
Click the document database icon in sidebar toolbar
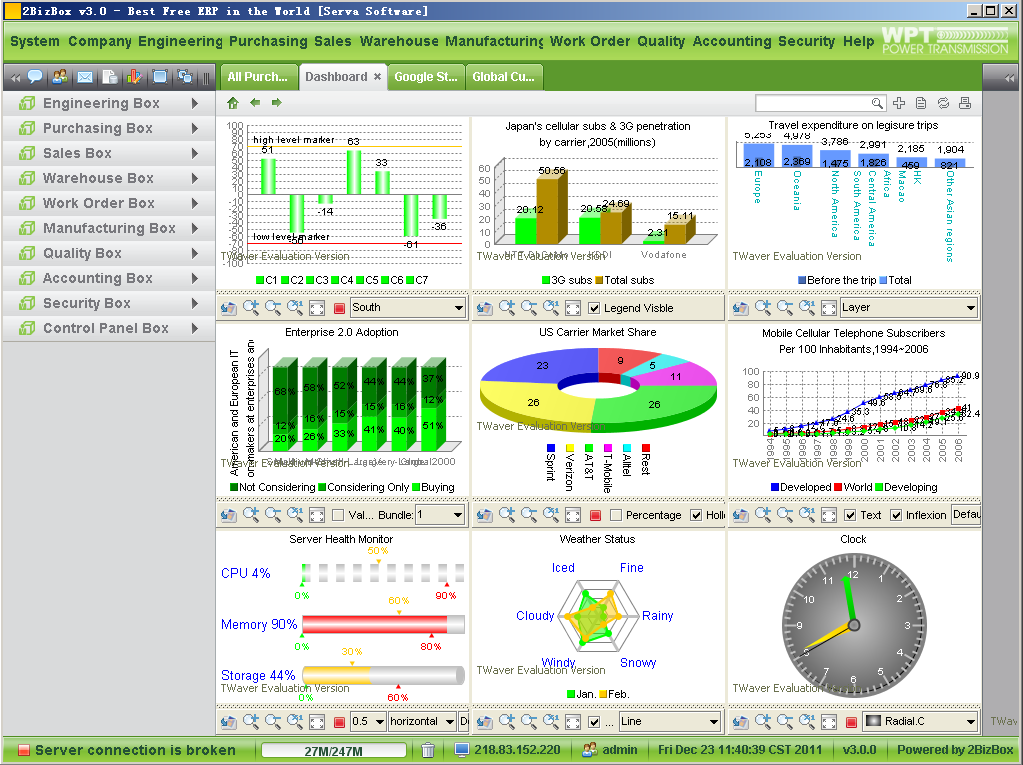click(110, 77)
